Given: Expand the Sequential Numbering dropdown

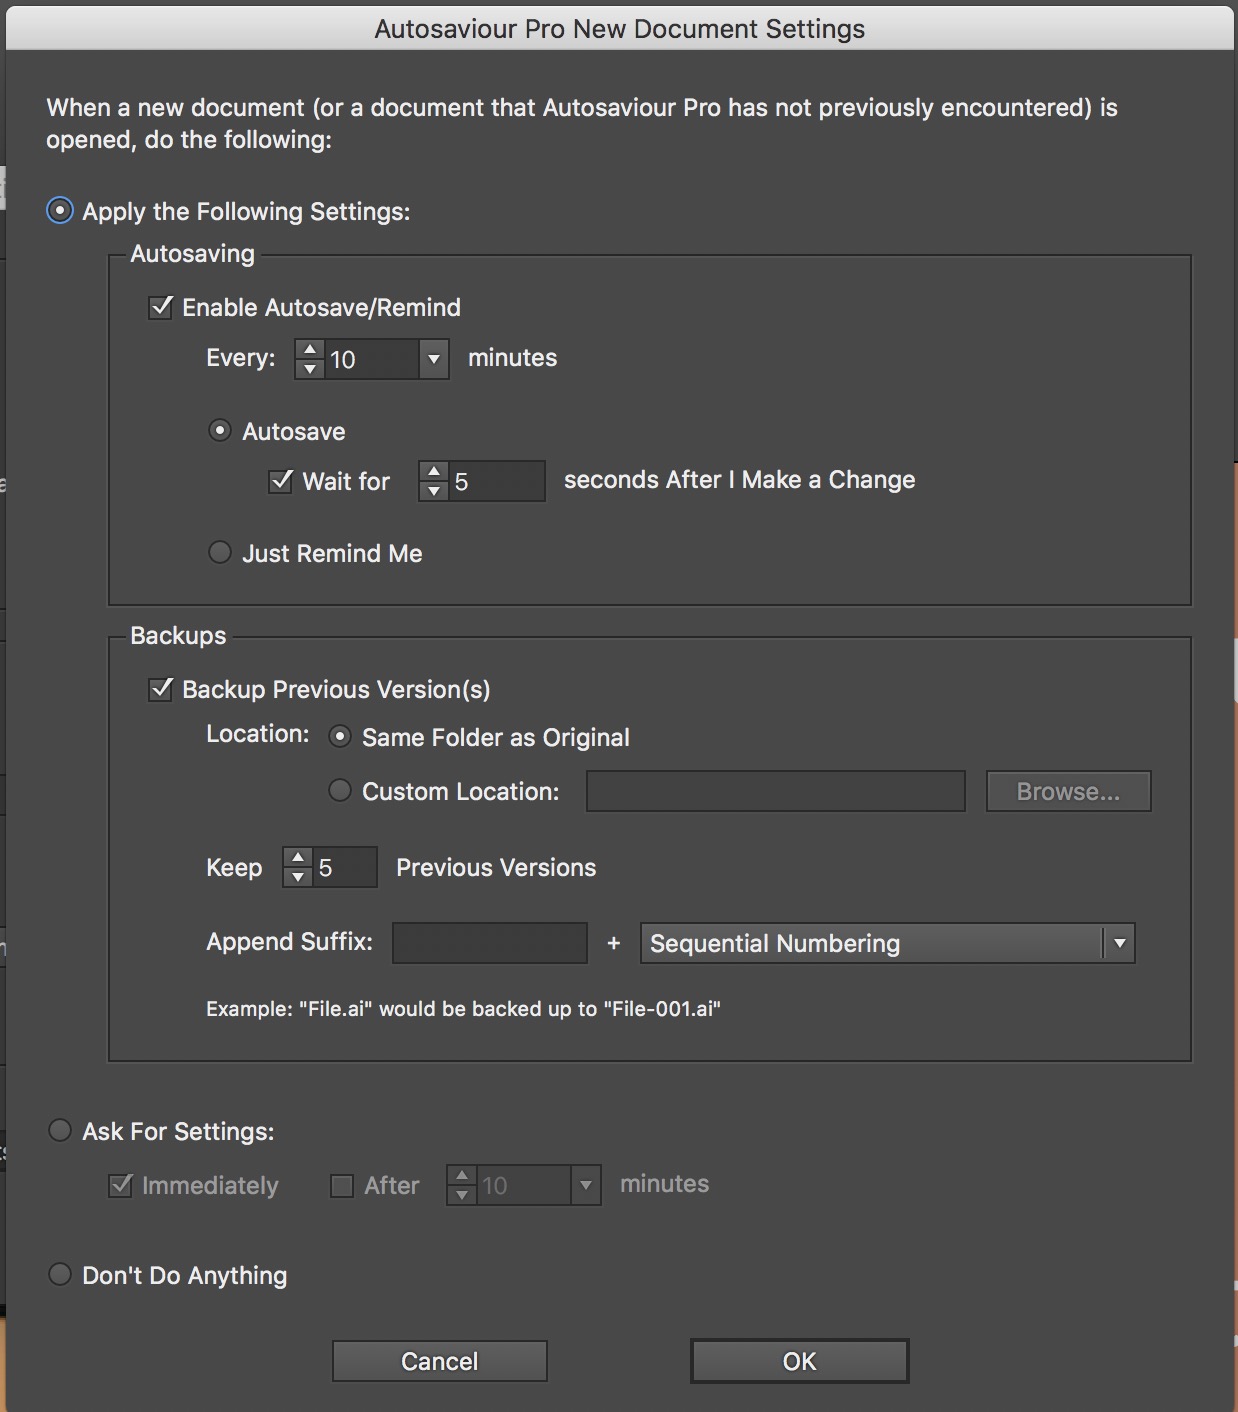Looking at the screenshot, I should point(1119,943).
